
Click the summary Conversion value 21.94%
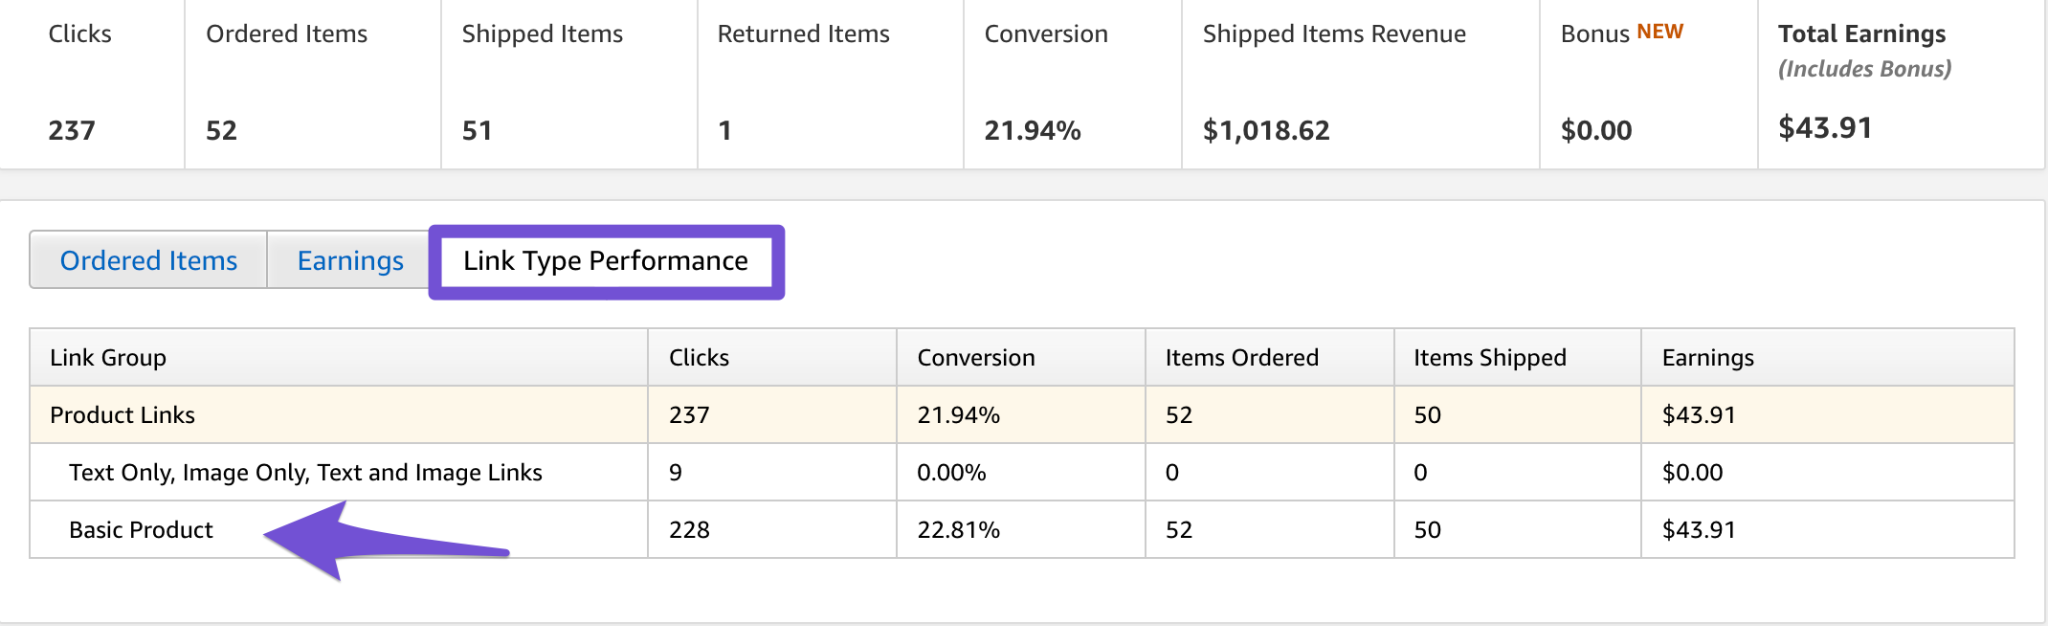[1032, 130]
